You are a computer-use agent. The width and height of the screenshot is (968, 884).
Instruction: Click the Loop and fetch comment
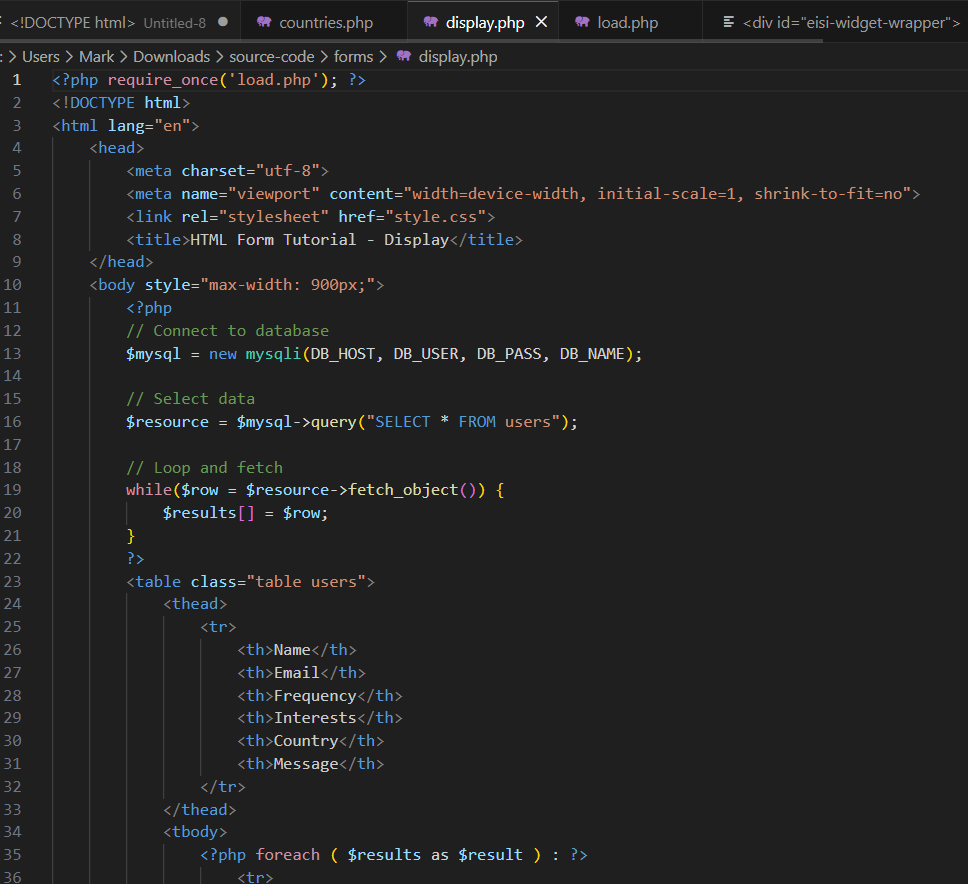point(204,467)
